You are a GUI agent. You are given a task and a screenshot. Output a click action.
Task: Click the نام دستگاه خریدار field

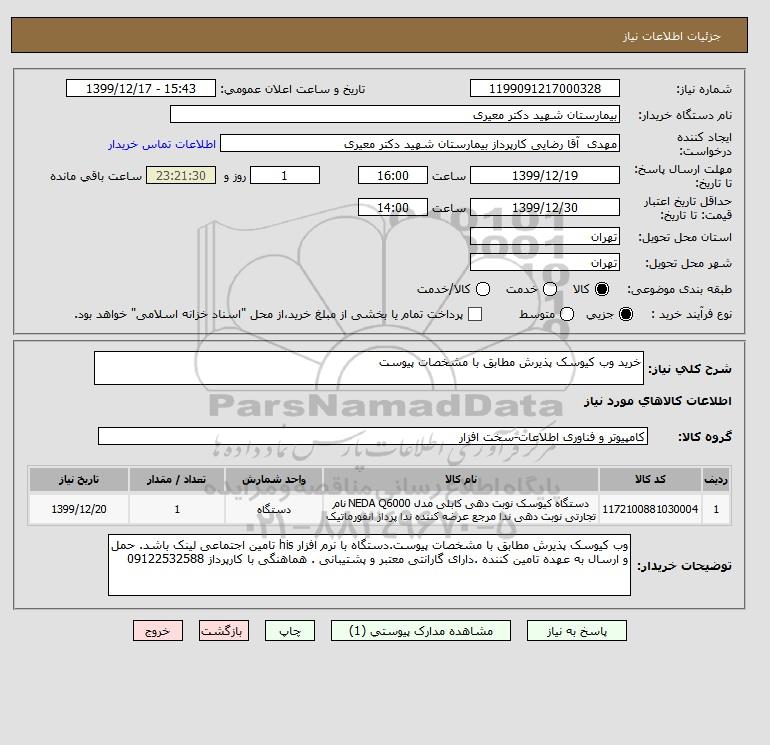pos(394,114)
